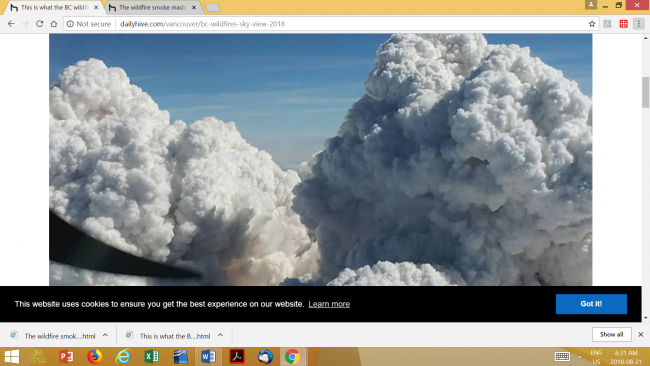
Task: Expand options for 'The wildfire smok...html' download
Action: pos(105,335)
